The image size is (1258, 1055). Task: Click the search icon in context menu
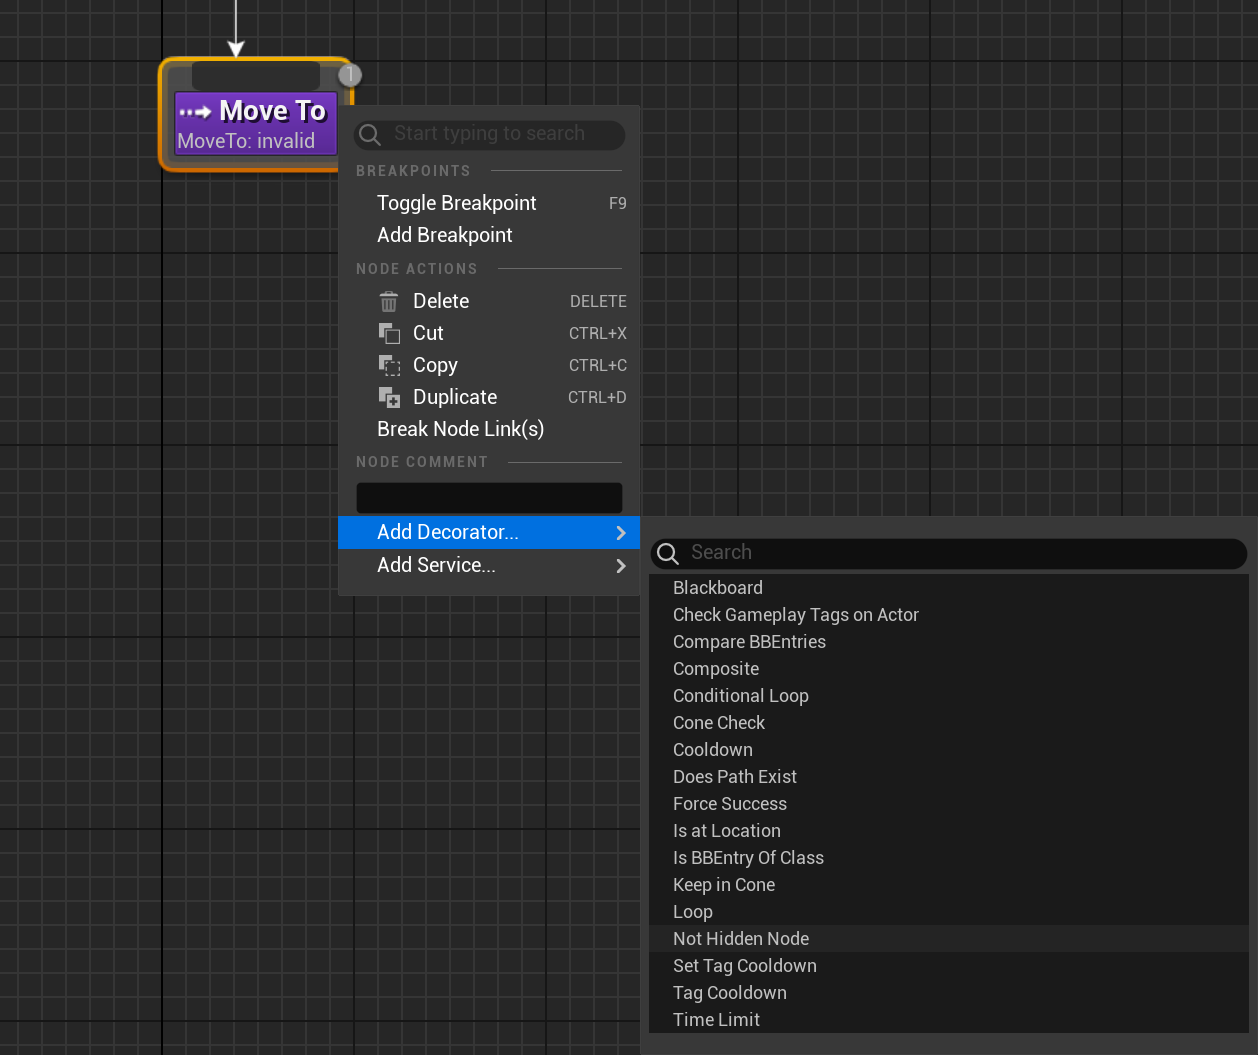370,134
